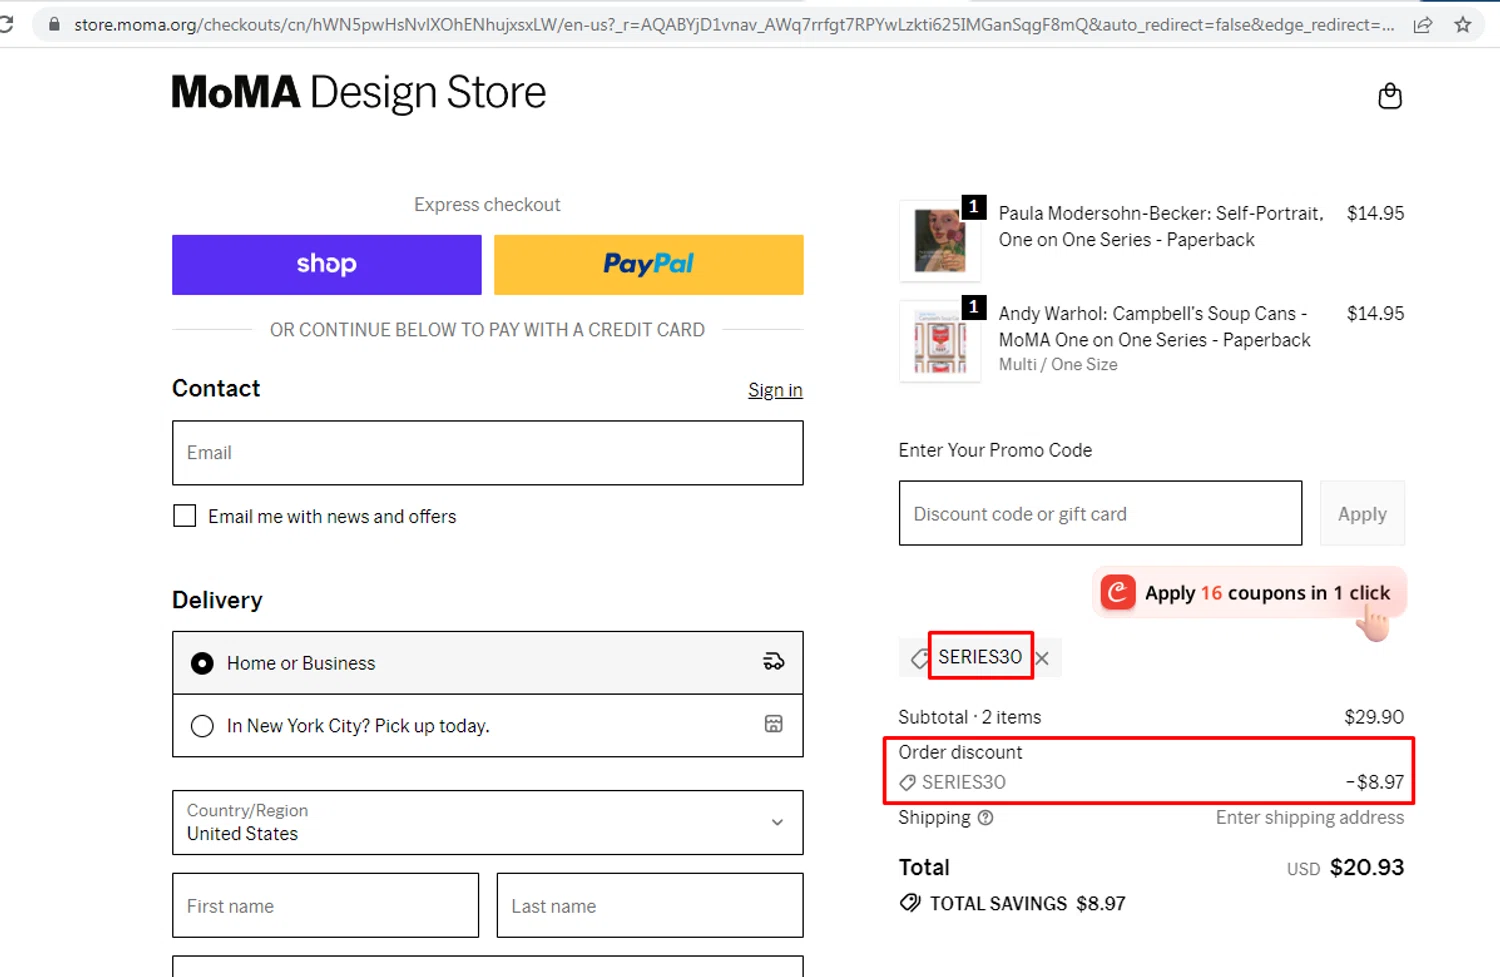Click the order discount amount -$8.97
Image resolution: width=1500 pixels, height=977 pixels.
[1374, 782]
